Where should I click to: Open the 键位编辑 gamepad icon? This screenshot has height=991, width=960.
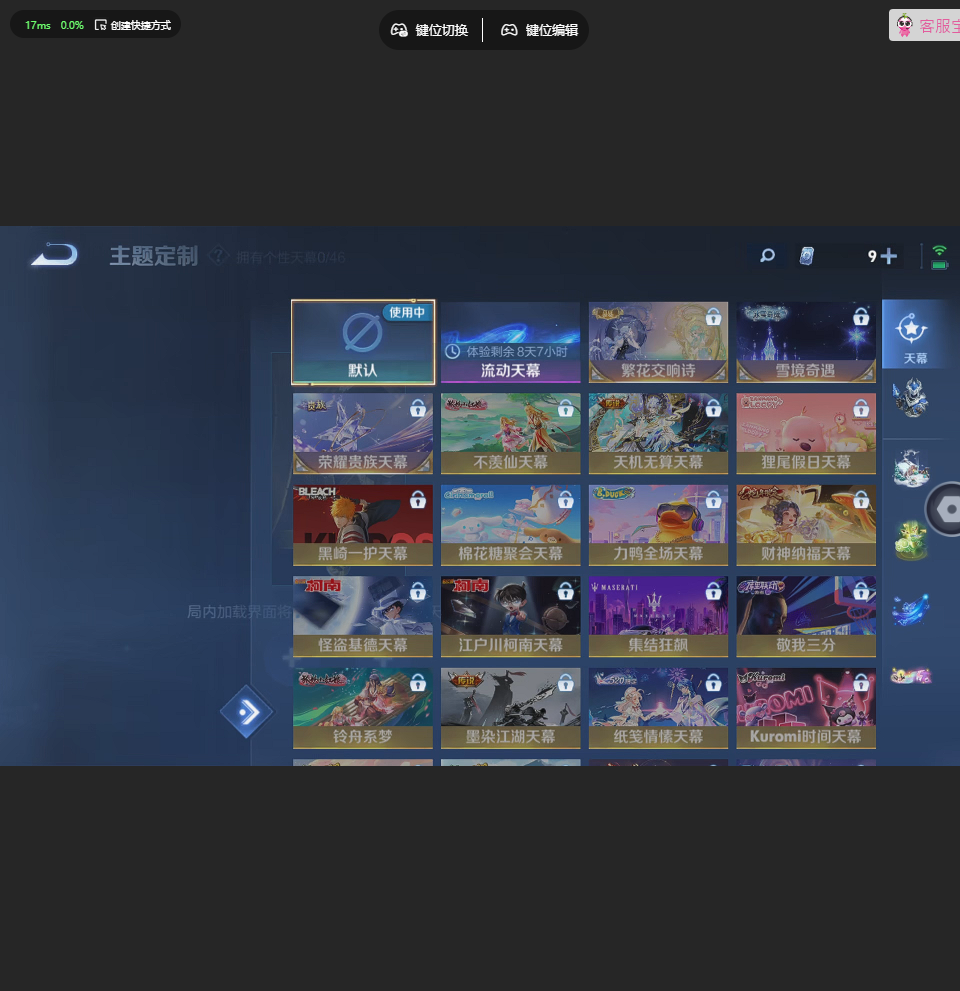510,30
